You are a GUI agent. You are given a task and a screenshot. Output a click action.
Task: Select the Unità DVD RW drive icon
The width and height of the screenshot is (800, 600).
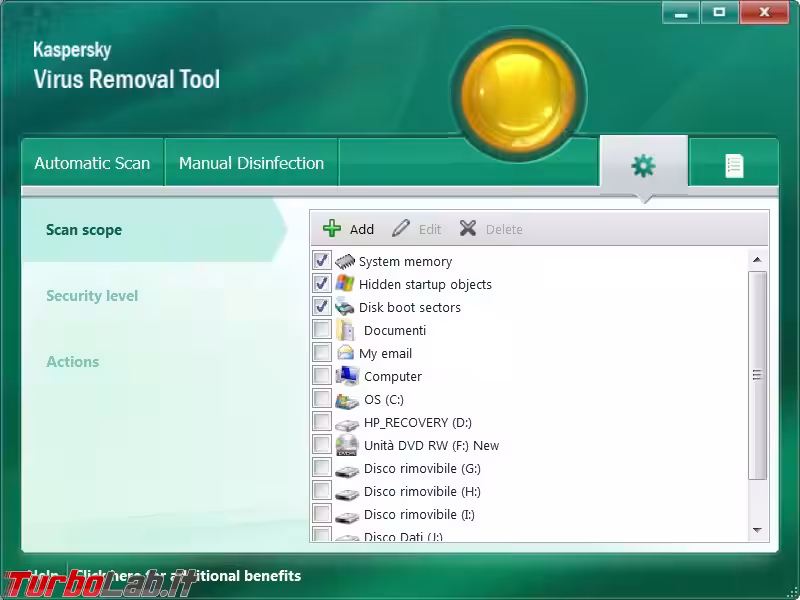pos(347,445)
